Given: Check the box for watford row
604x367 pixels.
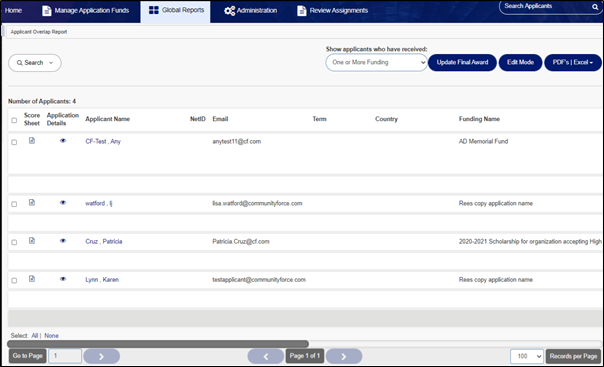Looking at the screenshot, I should (14, 204).
